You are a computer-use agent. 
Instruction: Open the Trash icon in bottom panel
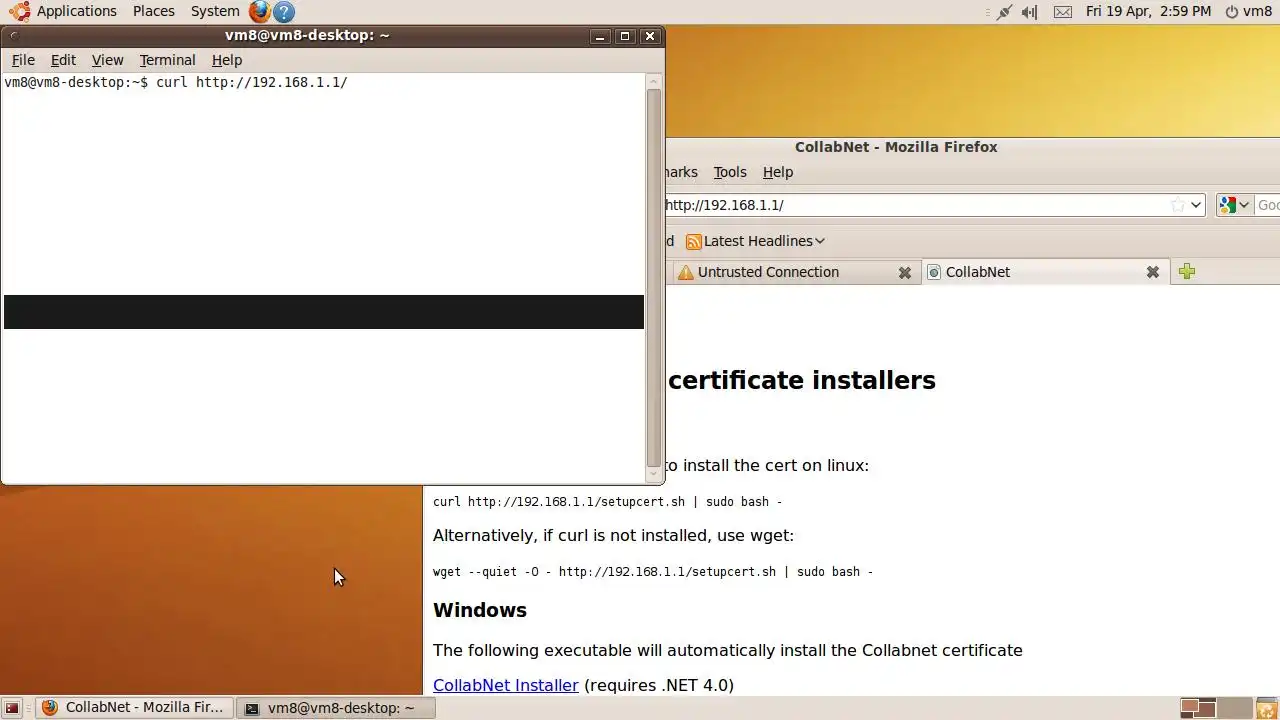(x=1267, y=708)
